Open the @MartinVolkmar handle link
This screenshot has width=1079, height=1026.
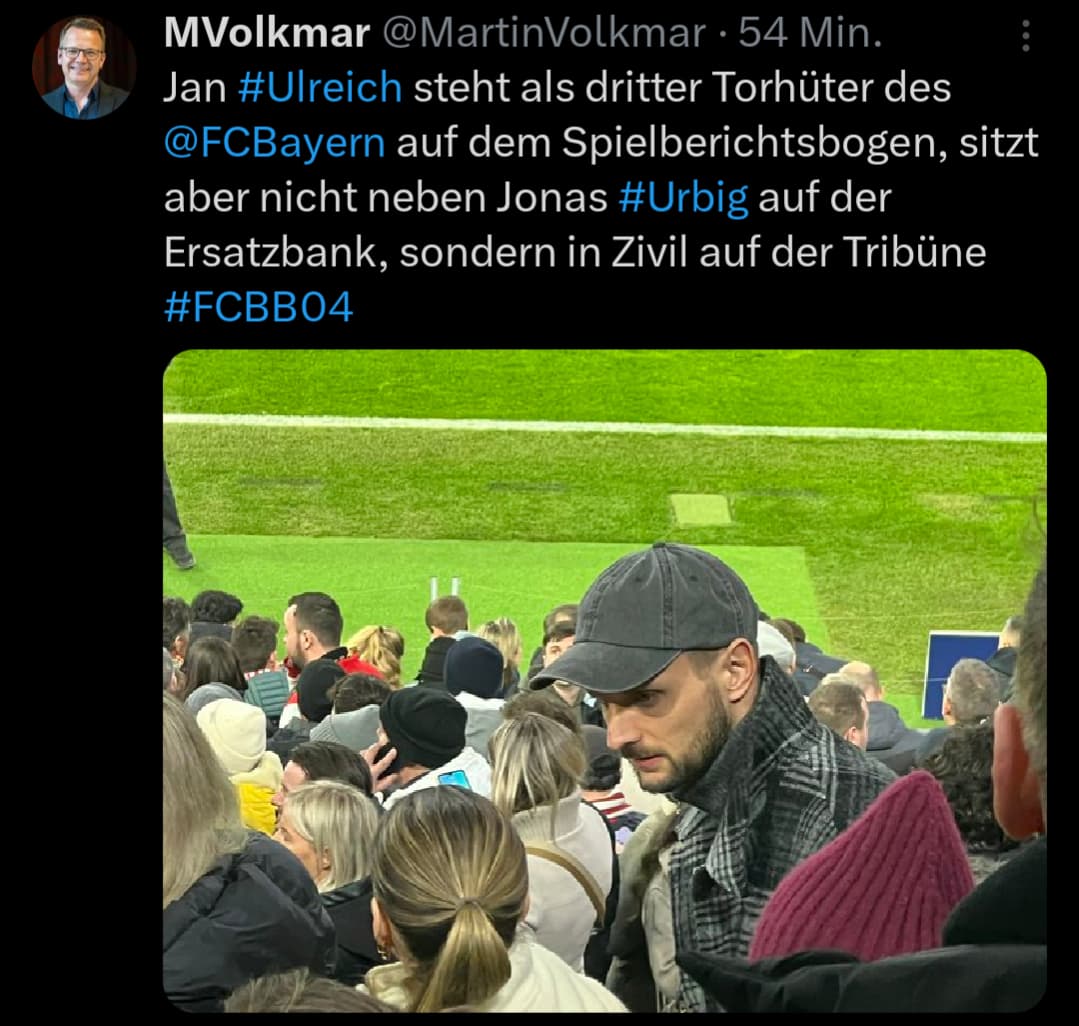[x=544, y=33]
